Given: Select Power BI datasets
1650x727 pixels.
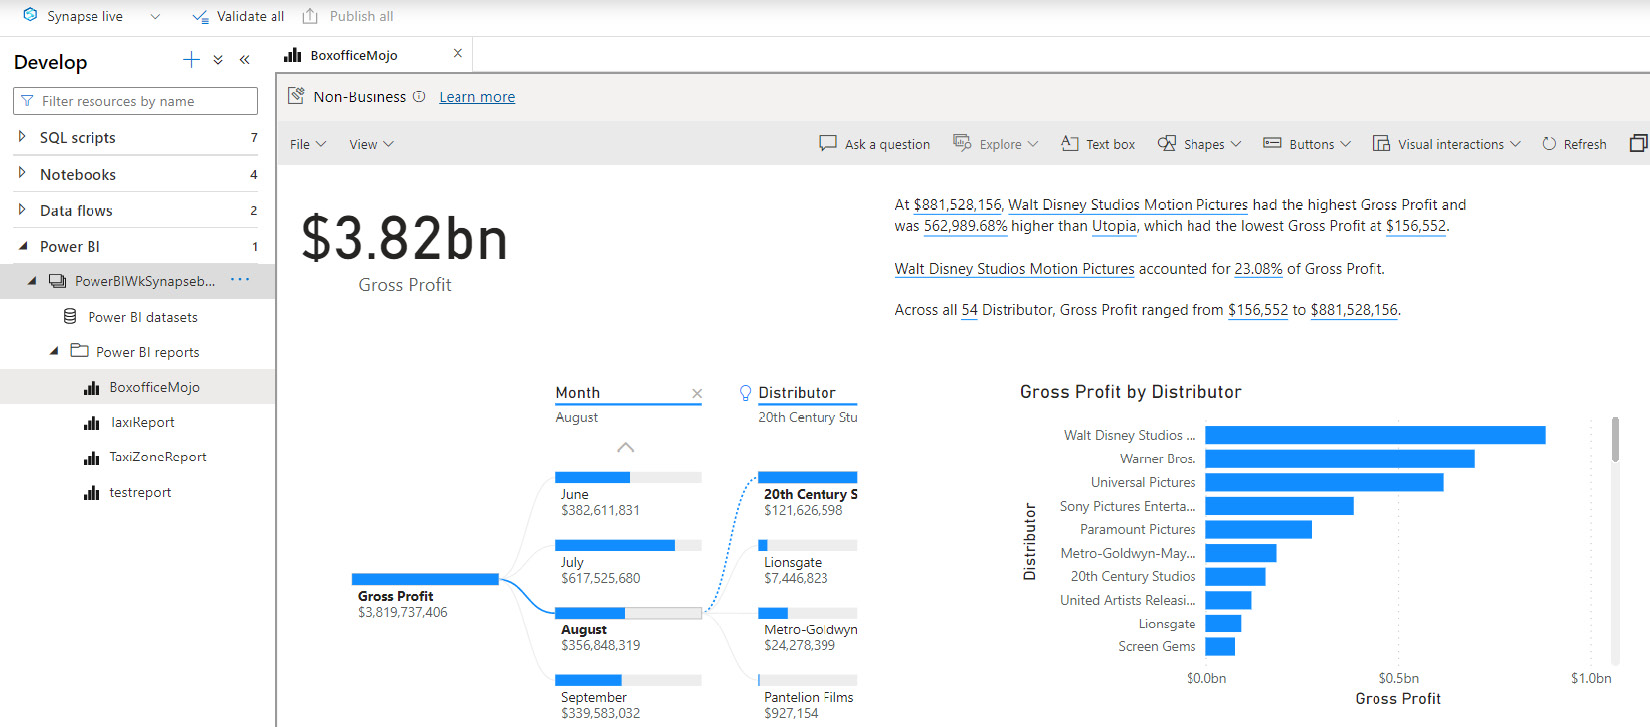Looking at the screenshot, I should click(143, 317).
